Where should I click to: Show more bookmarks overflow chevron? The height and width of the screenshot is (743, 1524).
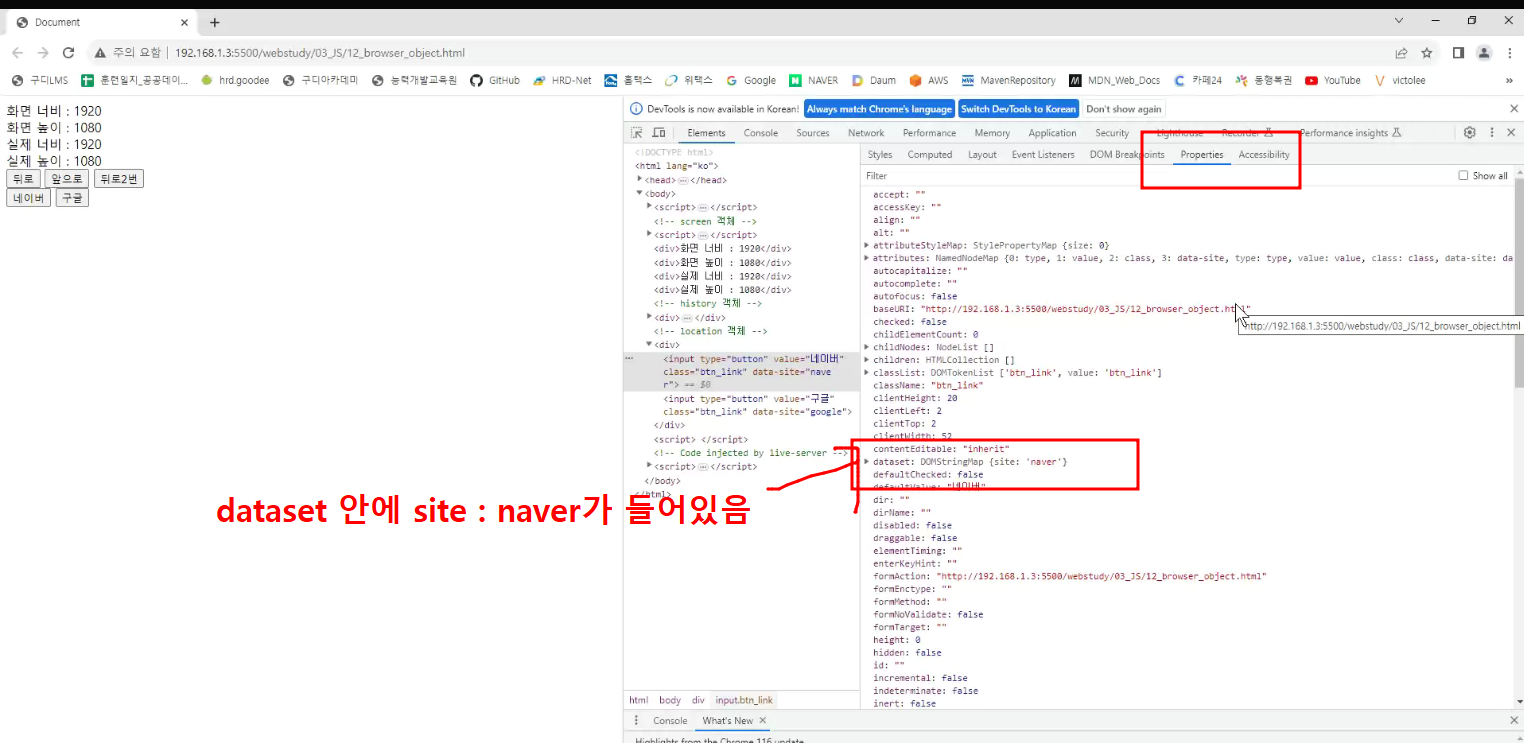pos(1509,80)
